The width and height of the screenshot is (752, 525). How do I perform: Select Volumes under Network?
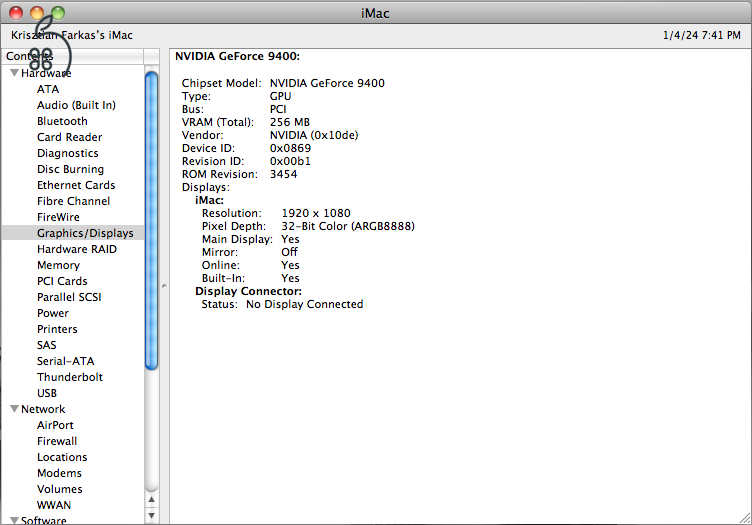coord(60,489)
